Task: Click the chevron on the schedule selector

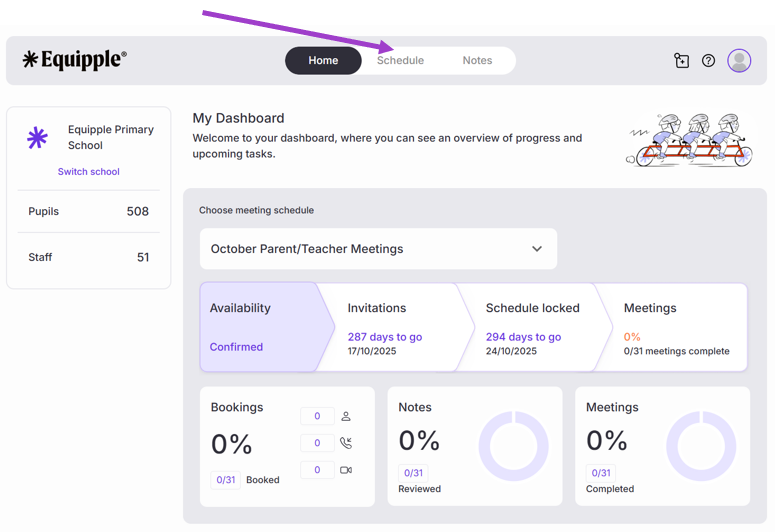Action: [537, 249]
